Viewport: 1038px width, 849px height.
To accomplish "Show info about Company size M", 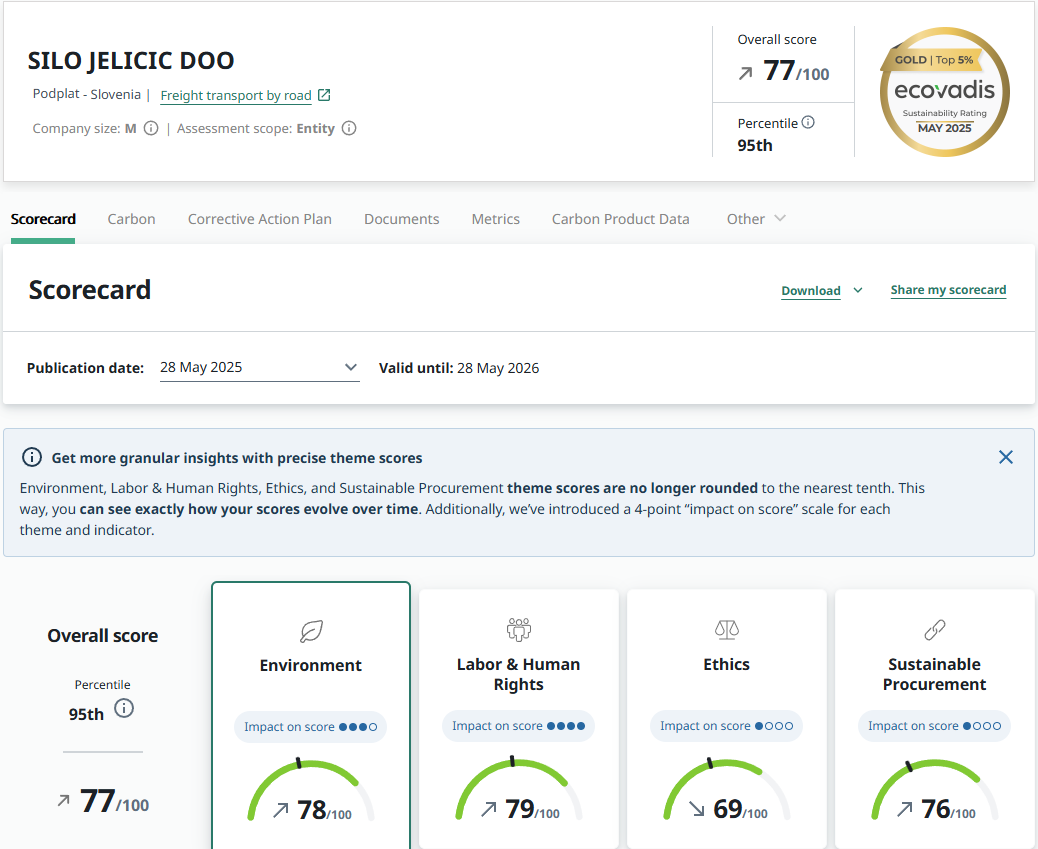I will [151, 128].
